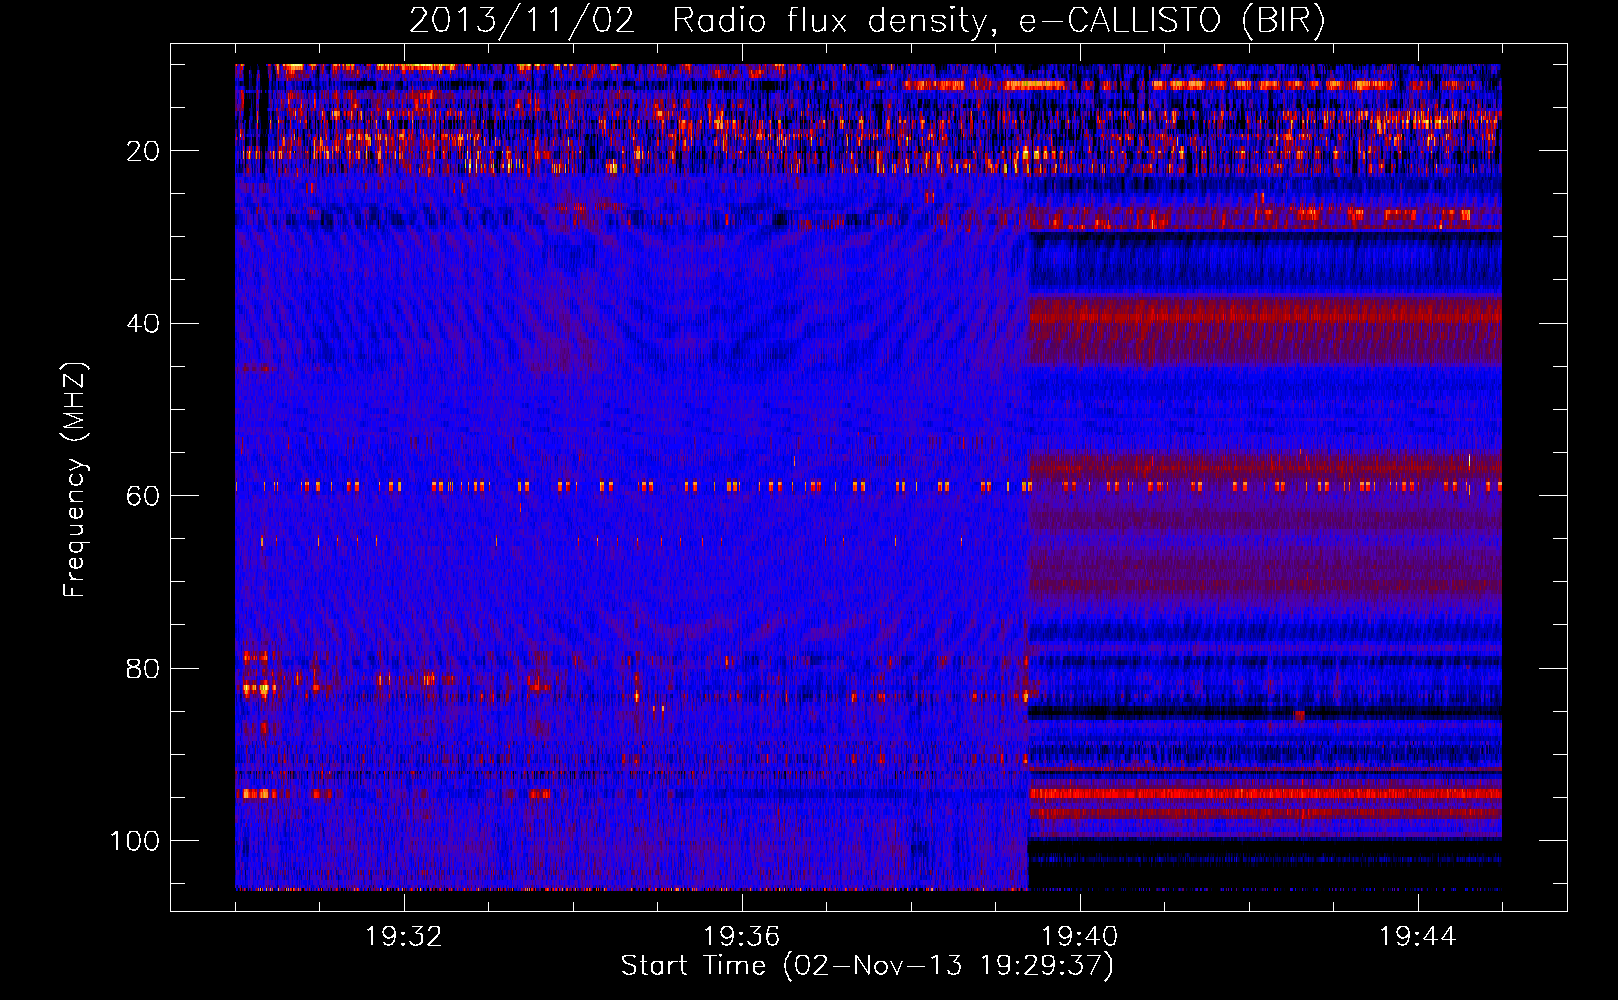Click the 80 frequency tick label
Image resolution: width=1618 pixels, height=1000 pixels.
[143, 668]
